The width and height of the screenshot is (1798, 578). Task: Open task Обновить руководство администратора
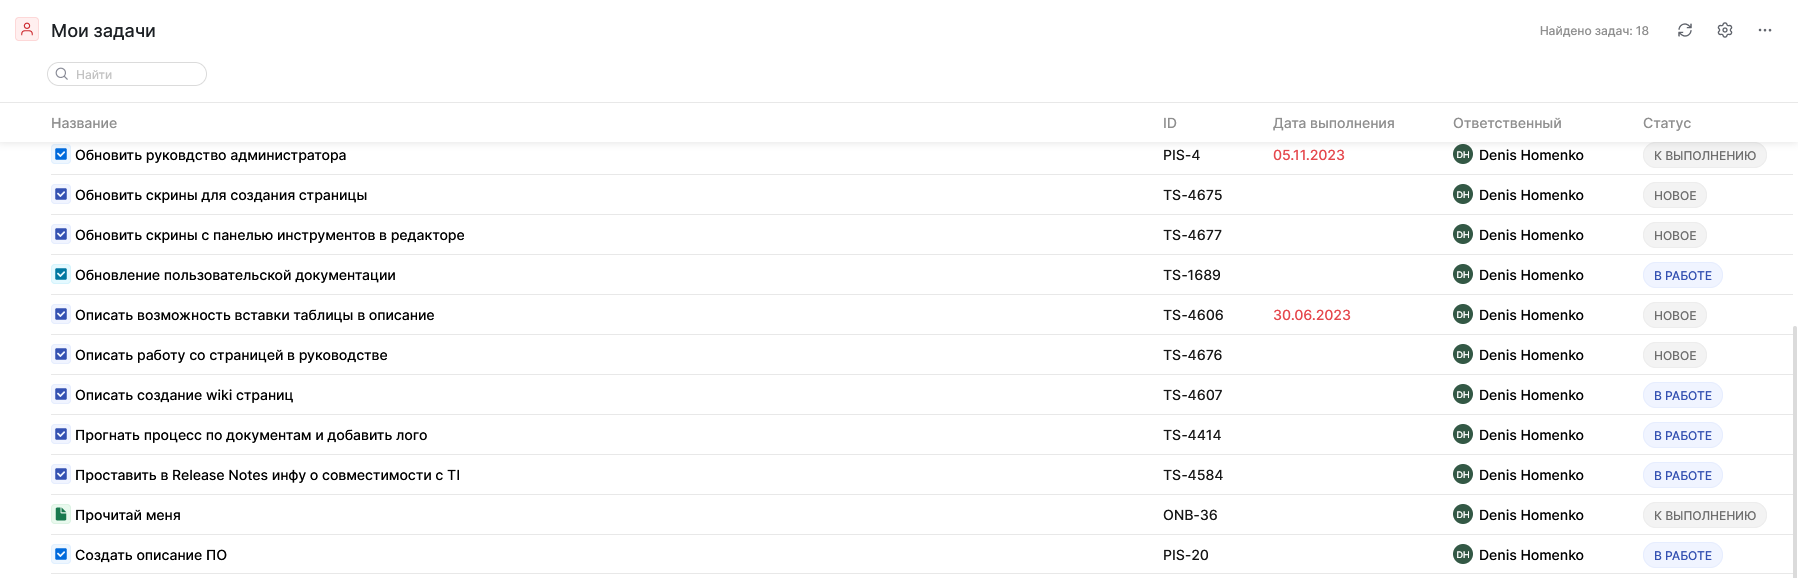pos(210,155)
